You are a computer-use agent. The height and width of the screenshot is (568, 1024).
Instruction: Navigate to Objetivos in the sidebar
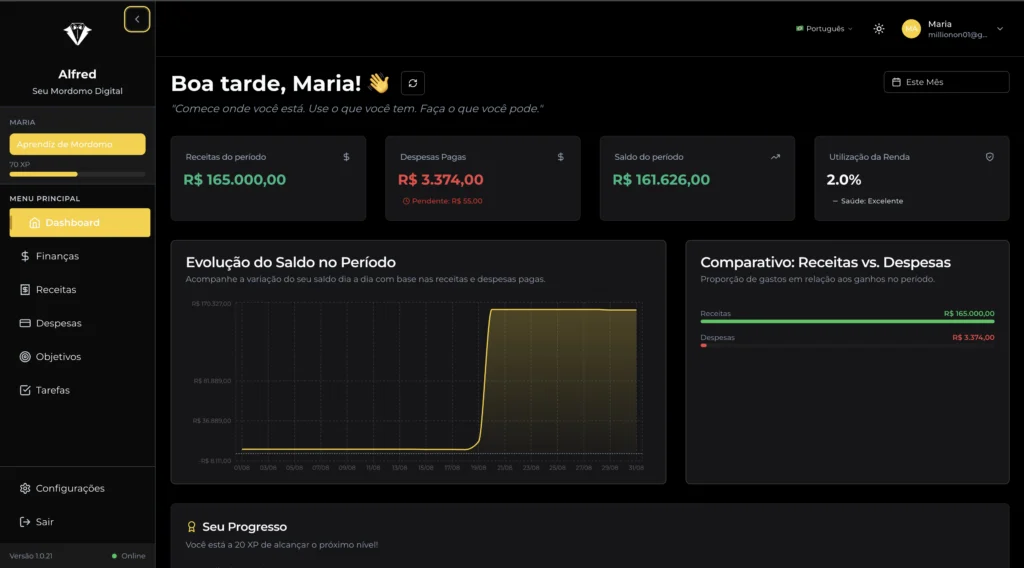tap(80, 356)
